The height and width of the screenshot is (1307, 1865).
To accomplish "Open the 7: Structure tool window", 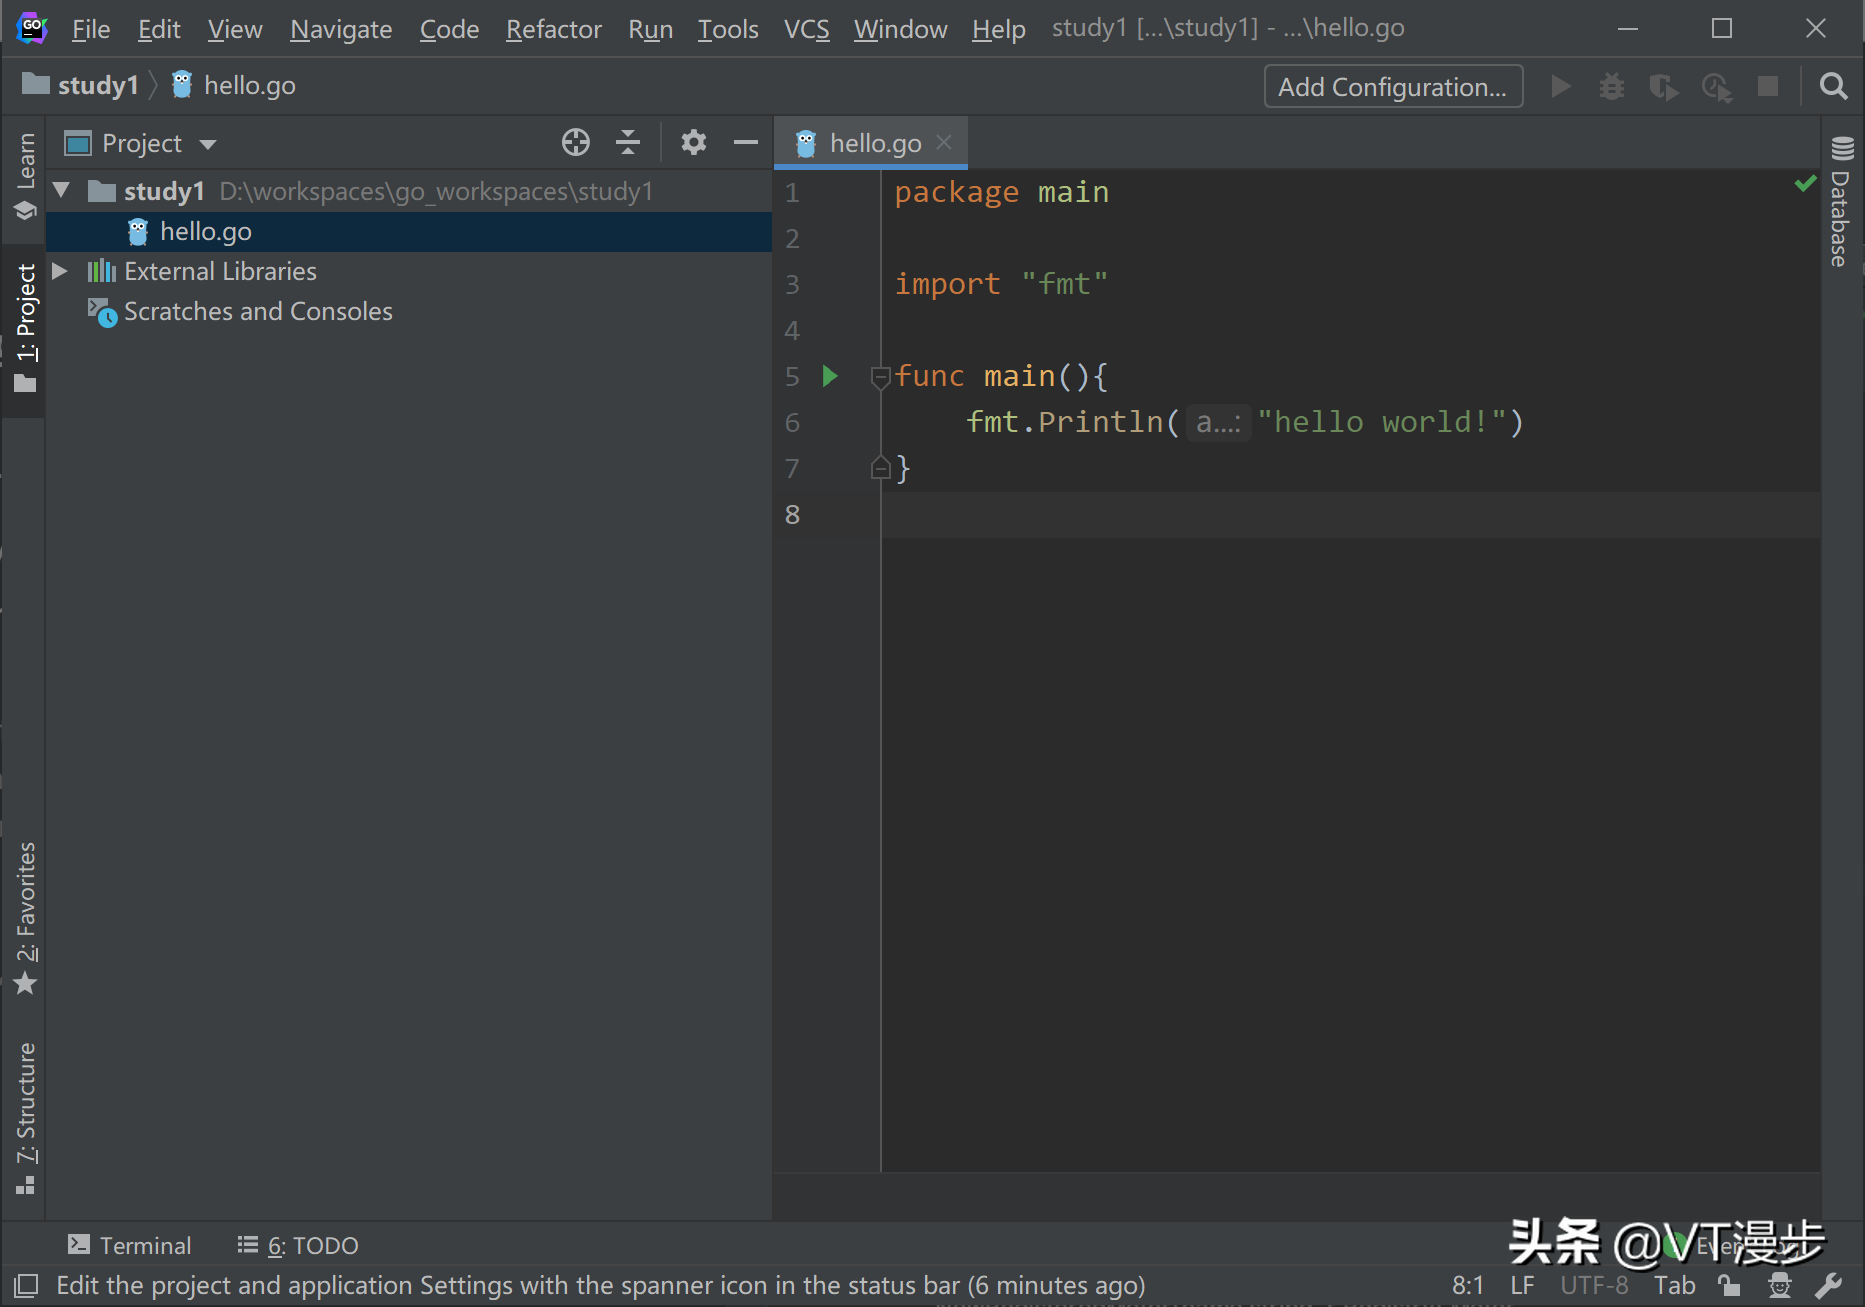I will pyautogui.click(x=25, y=1117).
